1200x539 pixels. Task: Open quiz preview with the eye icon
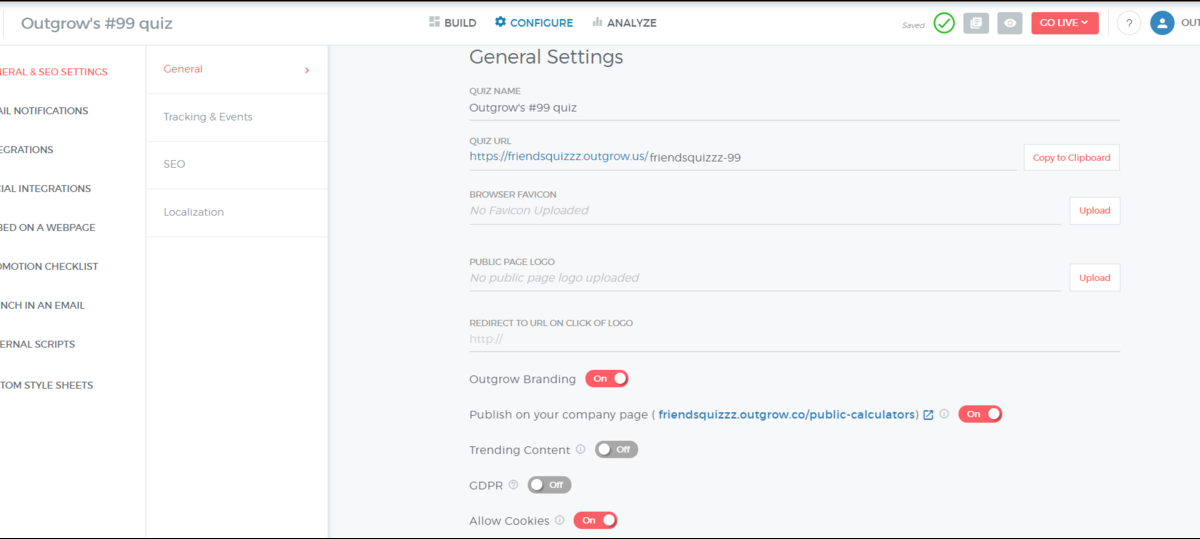click(x=1010, y=23)
